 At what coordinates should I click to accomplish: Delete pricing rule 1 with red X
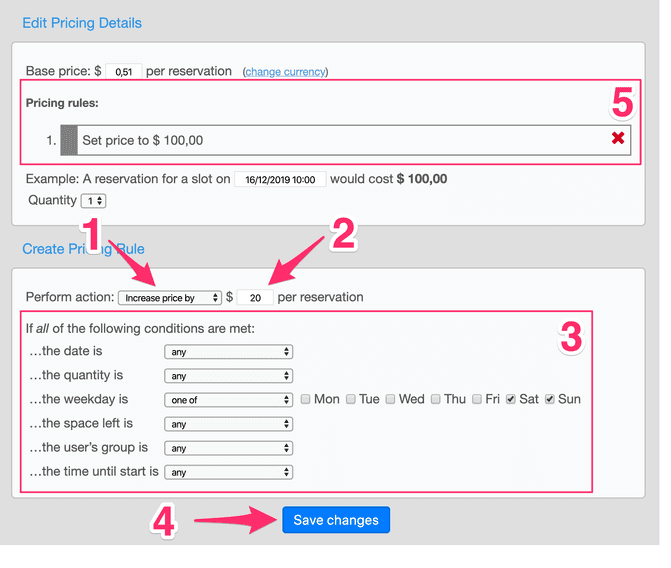[618, 138]
